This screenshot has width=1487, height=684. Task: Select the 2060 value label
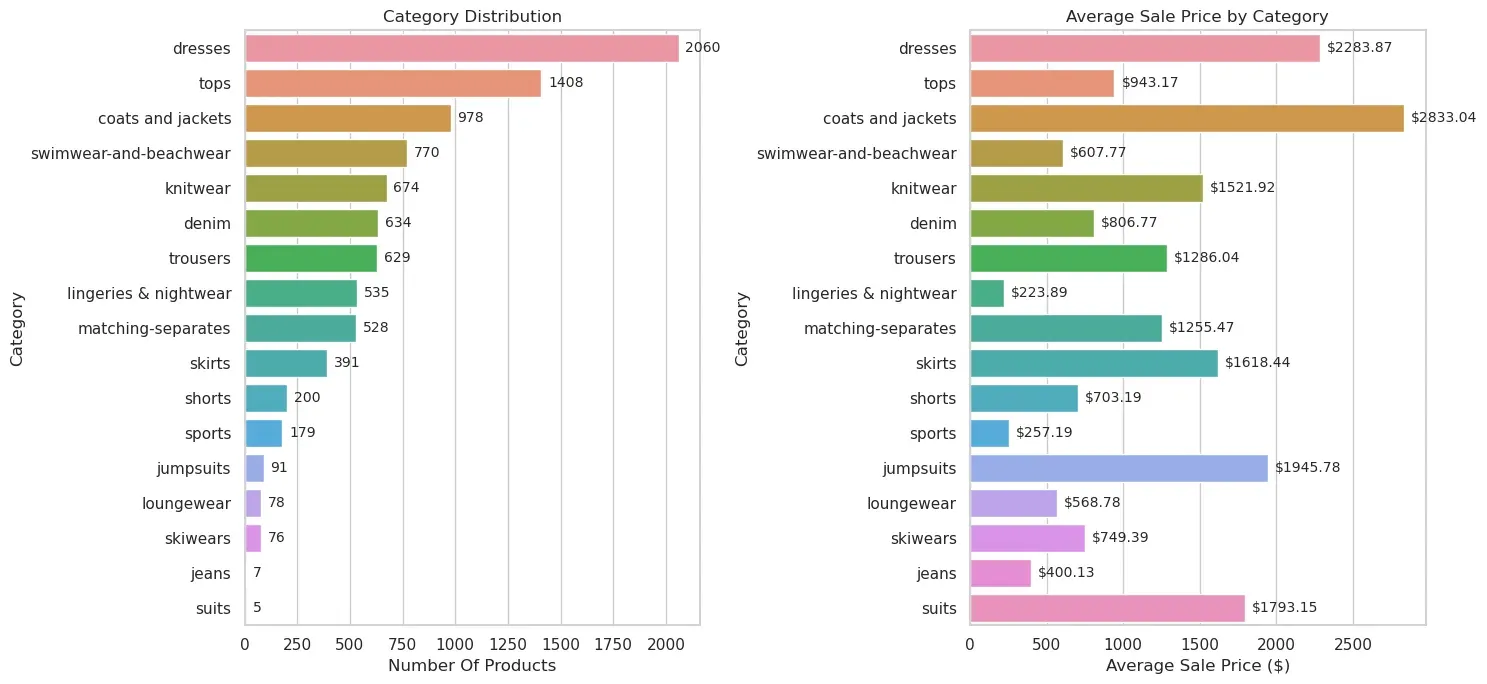pyautogui.click(x=702, y=48)
